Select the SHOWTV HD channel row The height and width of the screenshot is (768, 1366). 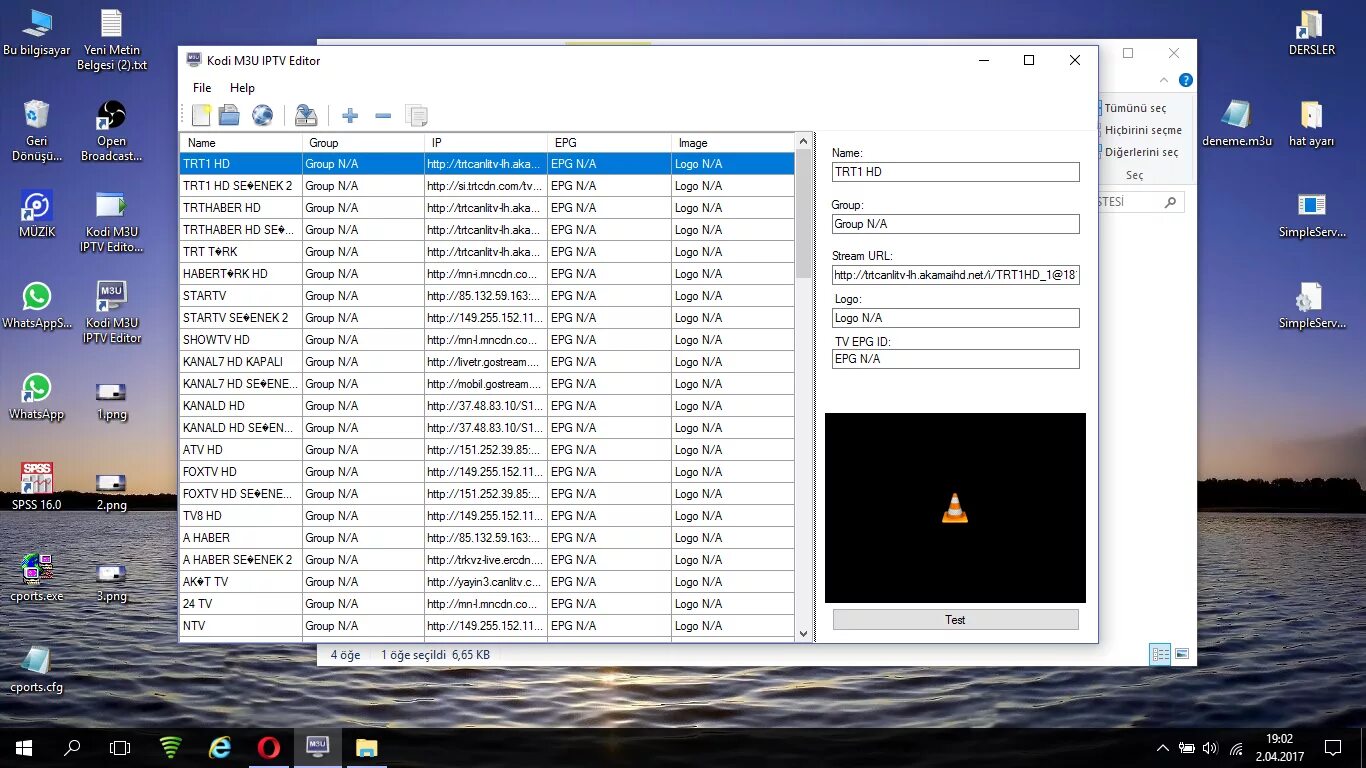[487, 340]
